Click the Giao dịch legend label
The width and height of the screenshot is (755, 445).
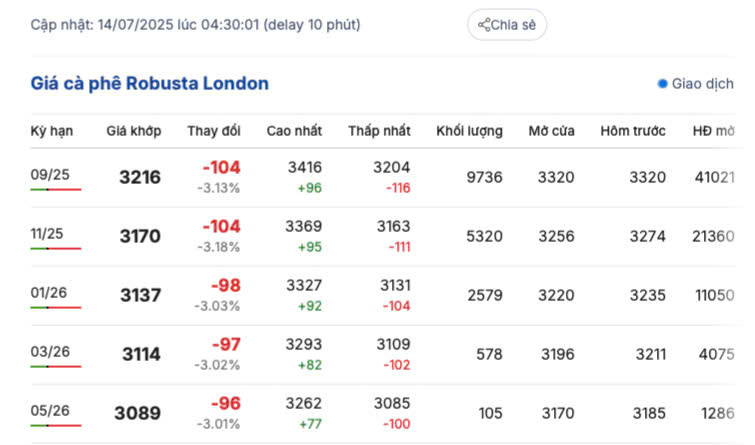click(x=703, y=84)
